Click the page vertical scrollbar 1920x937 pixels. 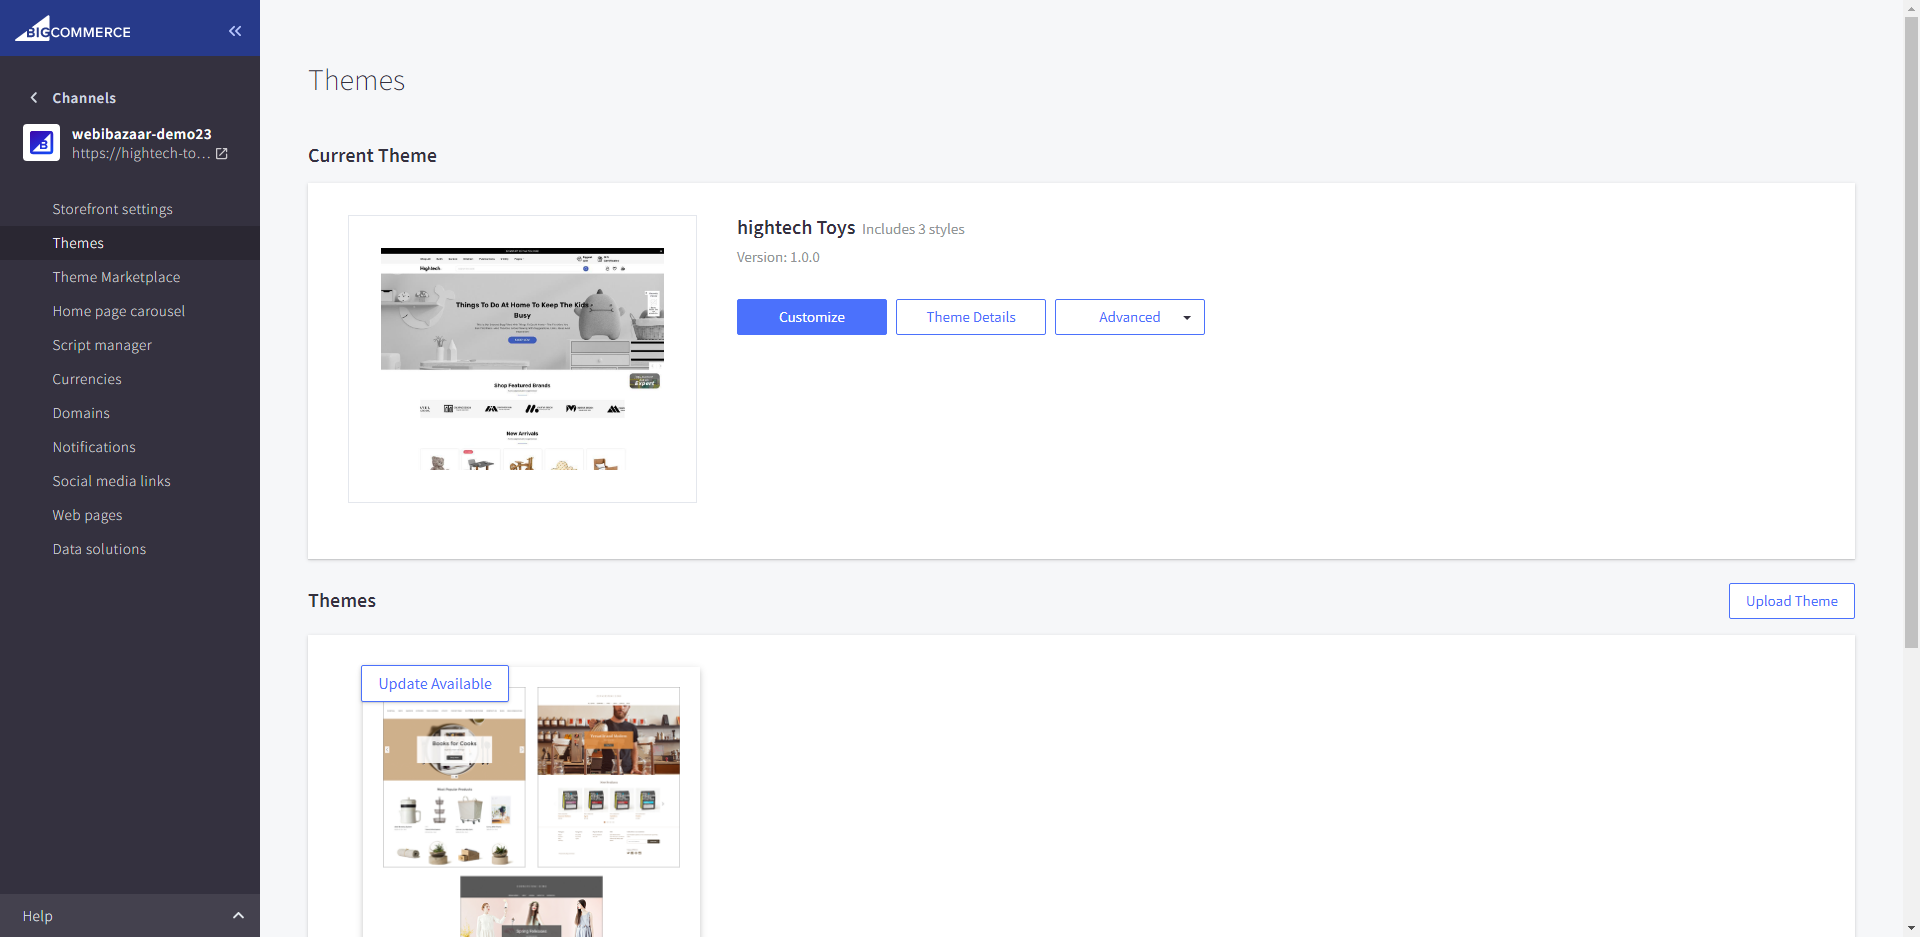[1911, 330]
